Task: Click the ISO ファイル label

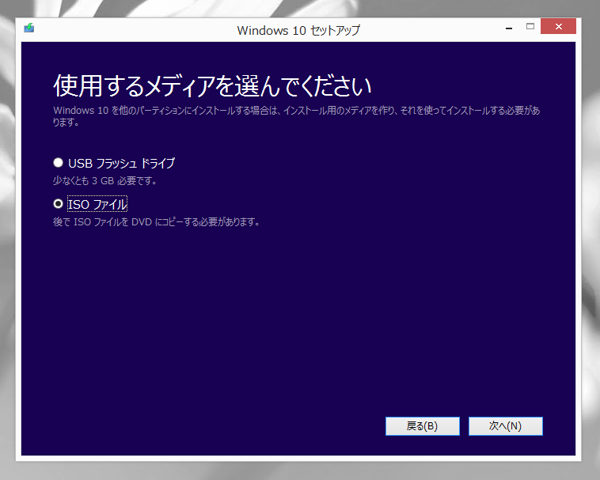Action: pos(97,204)
